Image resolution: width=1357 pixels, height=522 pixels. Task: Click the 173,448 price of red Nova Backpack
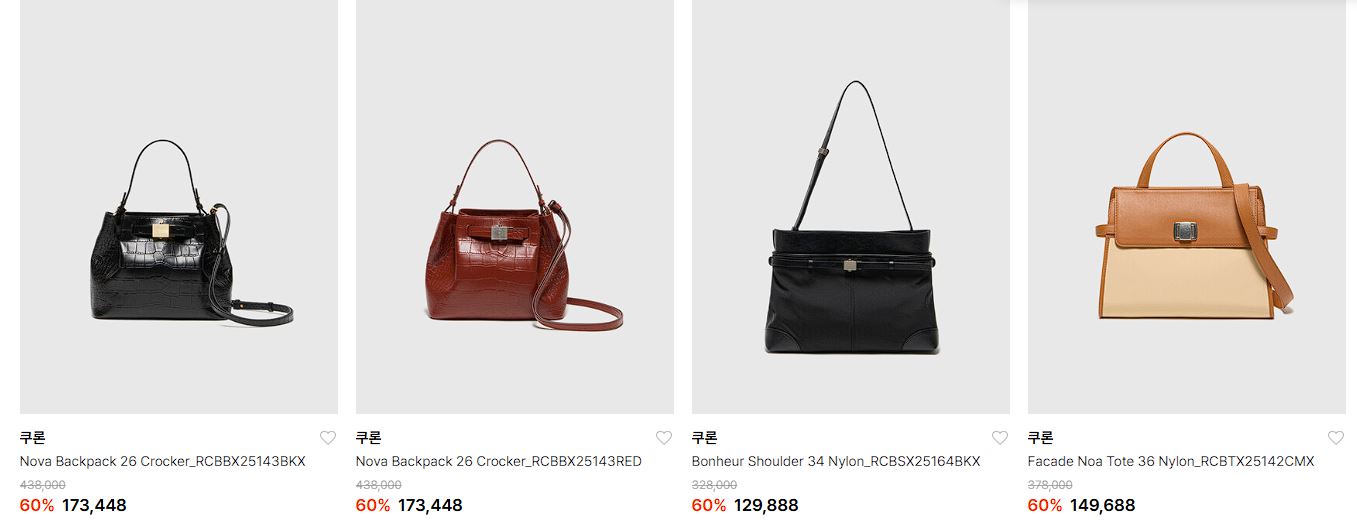(x=430, y=506)
